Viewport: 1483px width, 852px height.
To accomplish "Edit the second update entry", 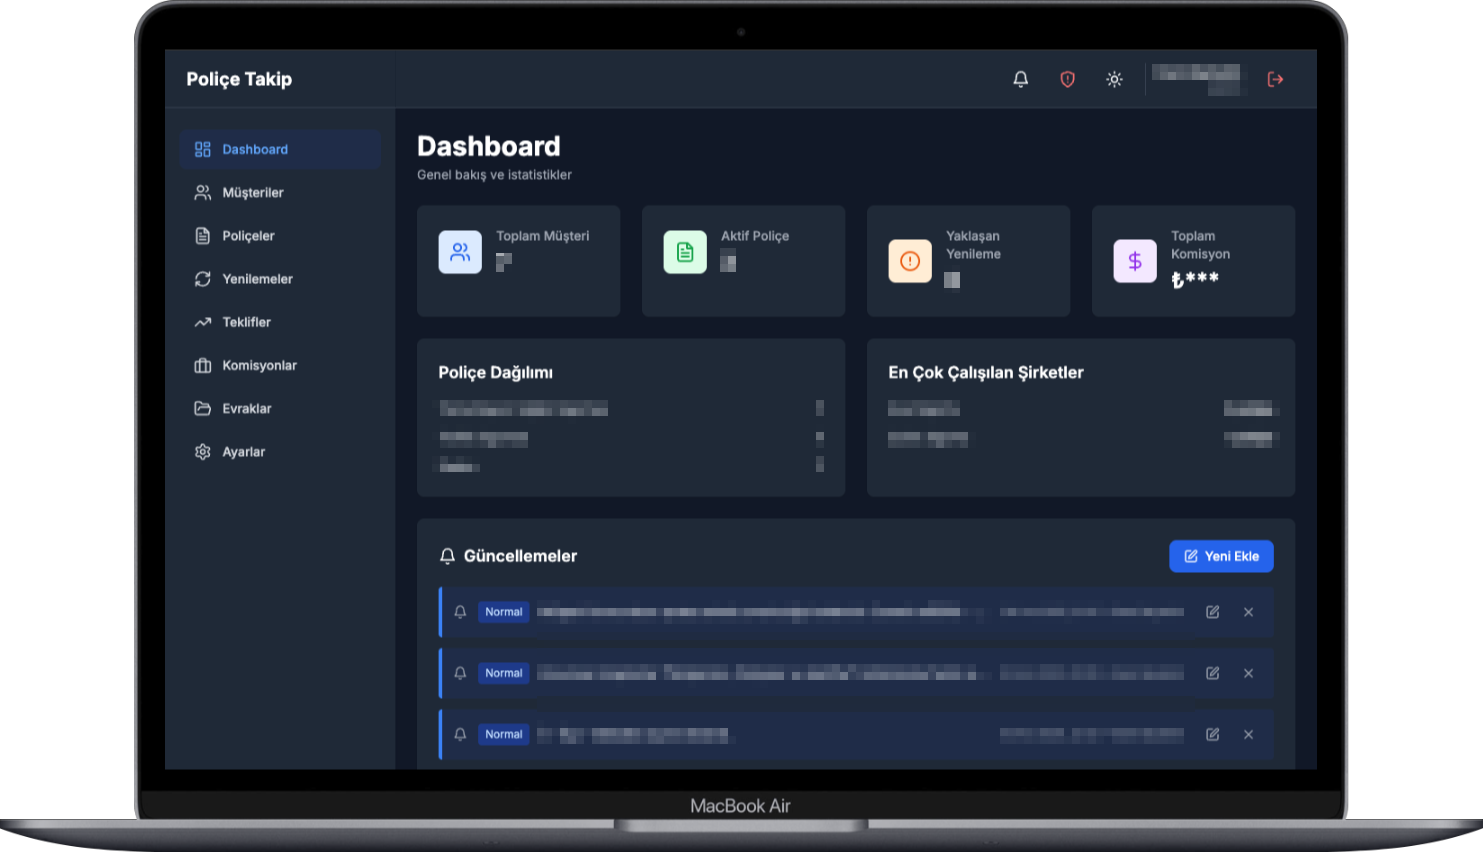I will 1212,673.
